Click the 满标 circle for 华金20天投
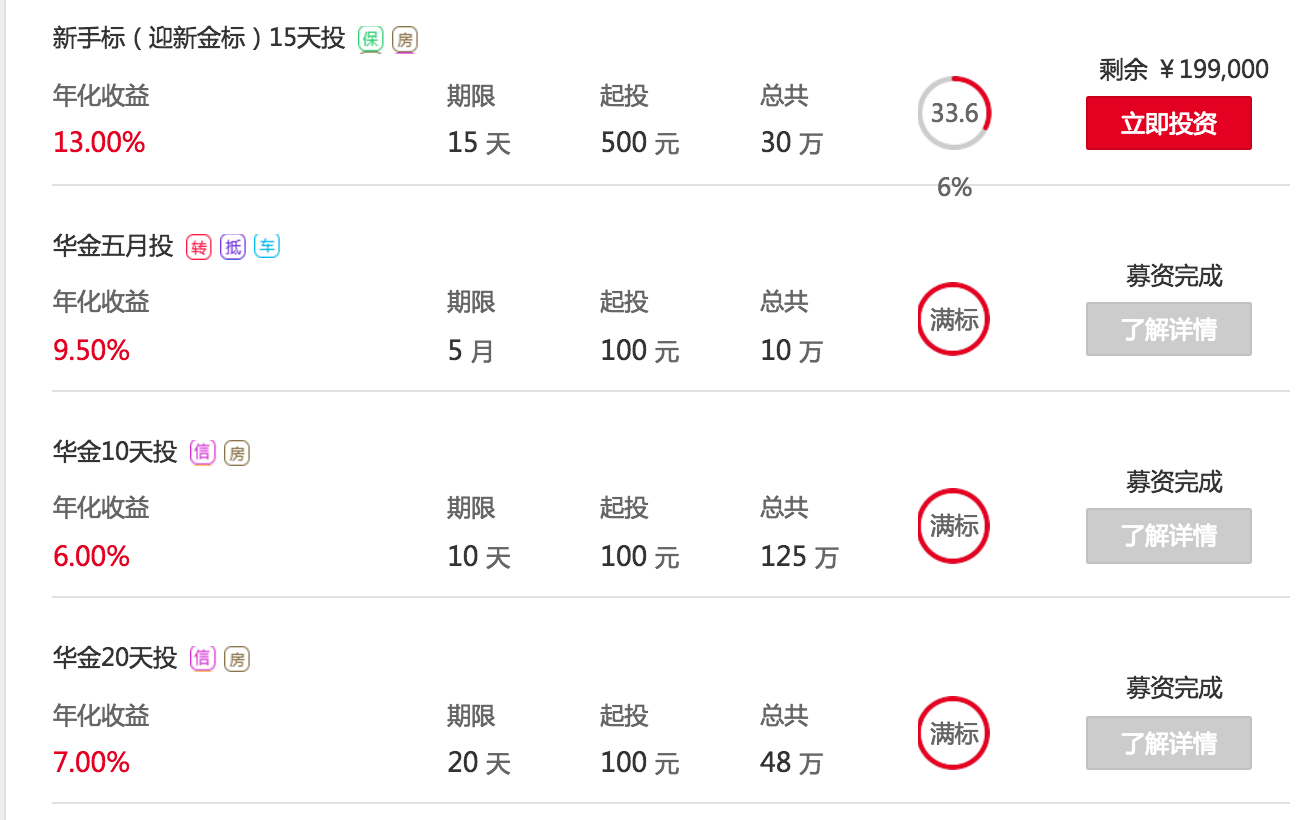1310x820 pixels. point(954,733)
